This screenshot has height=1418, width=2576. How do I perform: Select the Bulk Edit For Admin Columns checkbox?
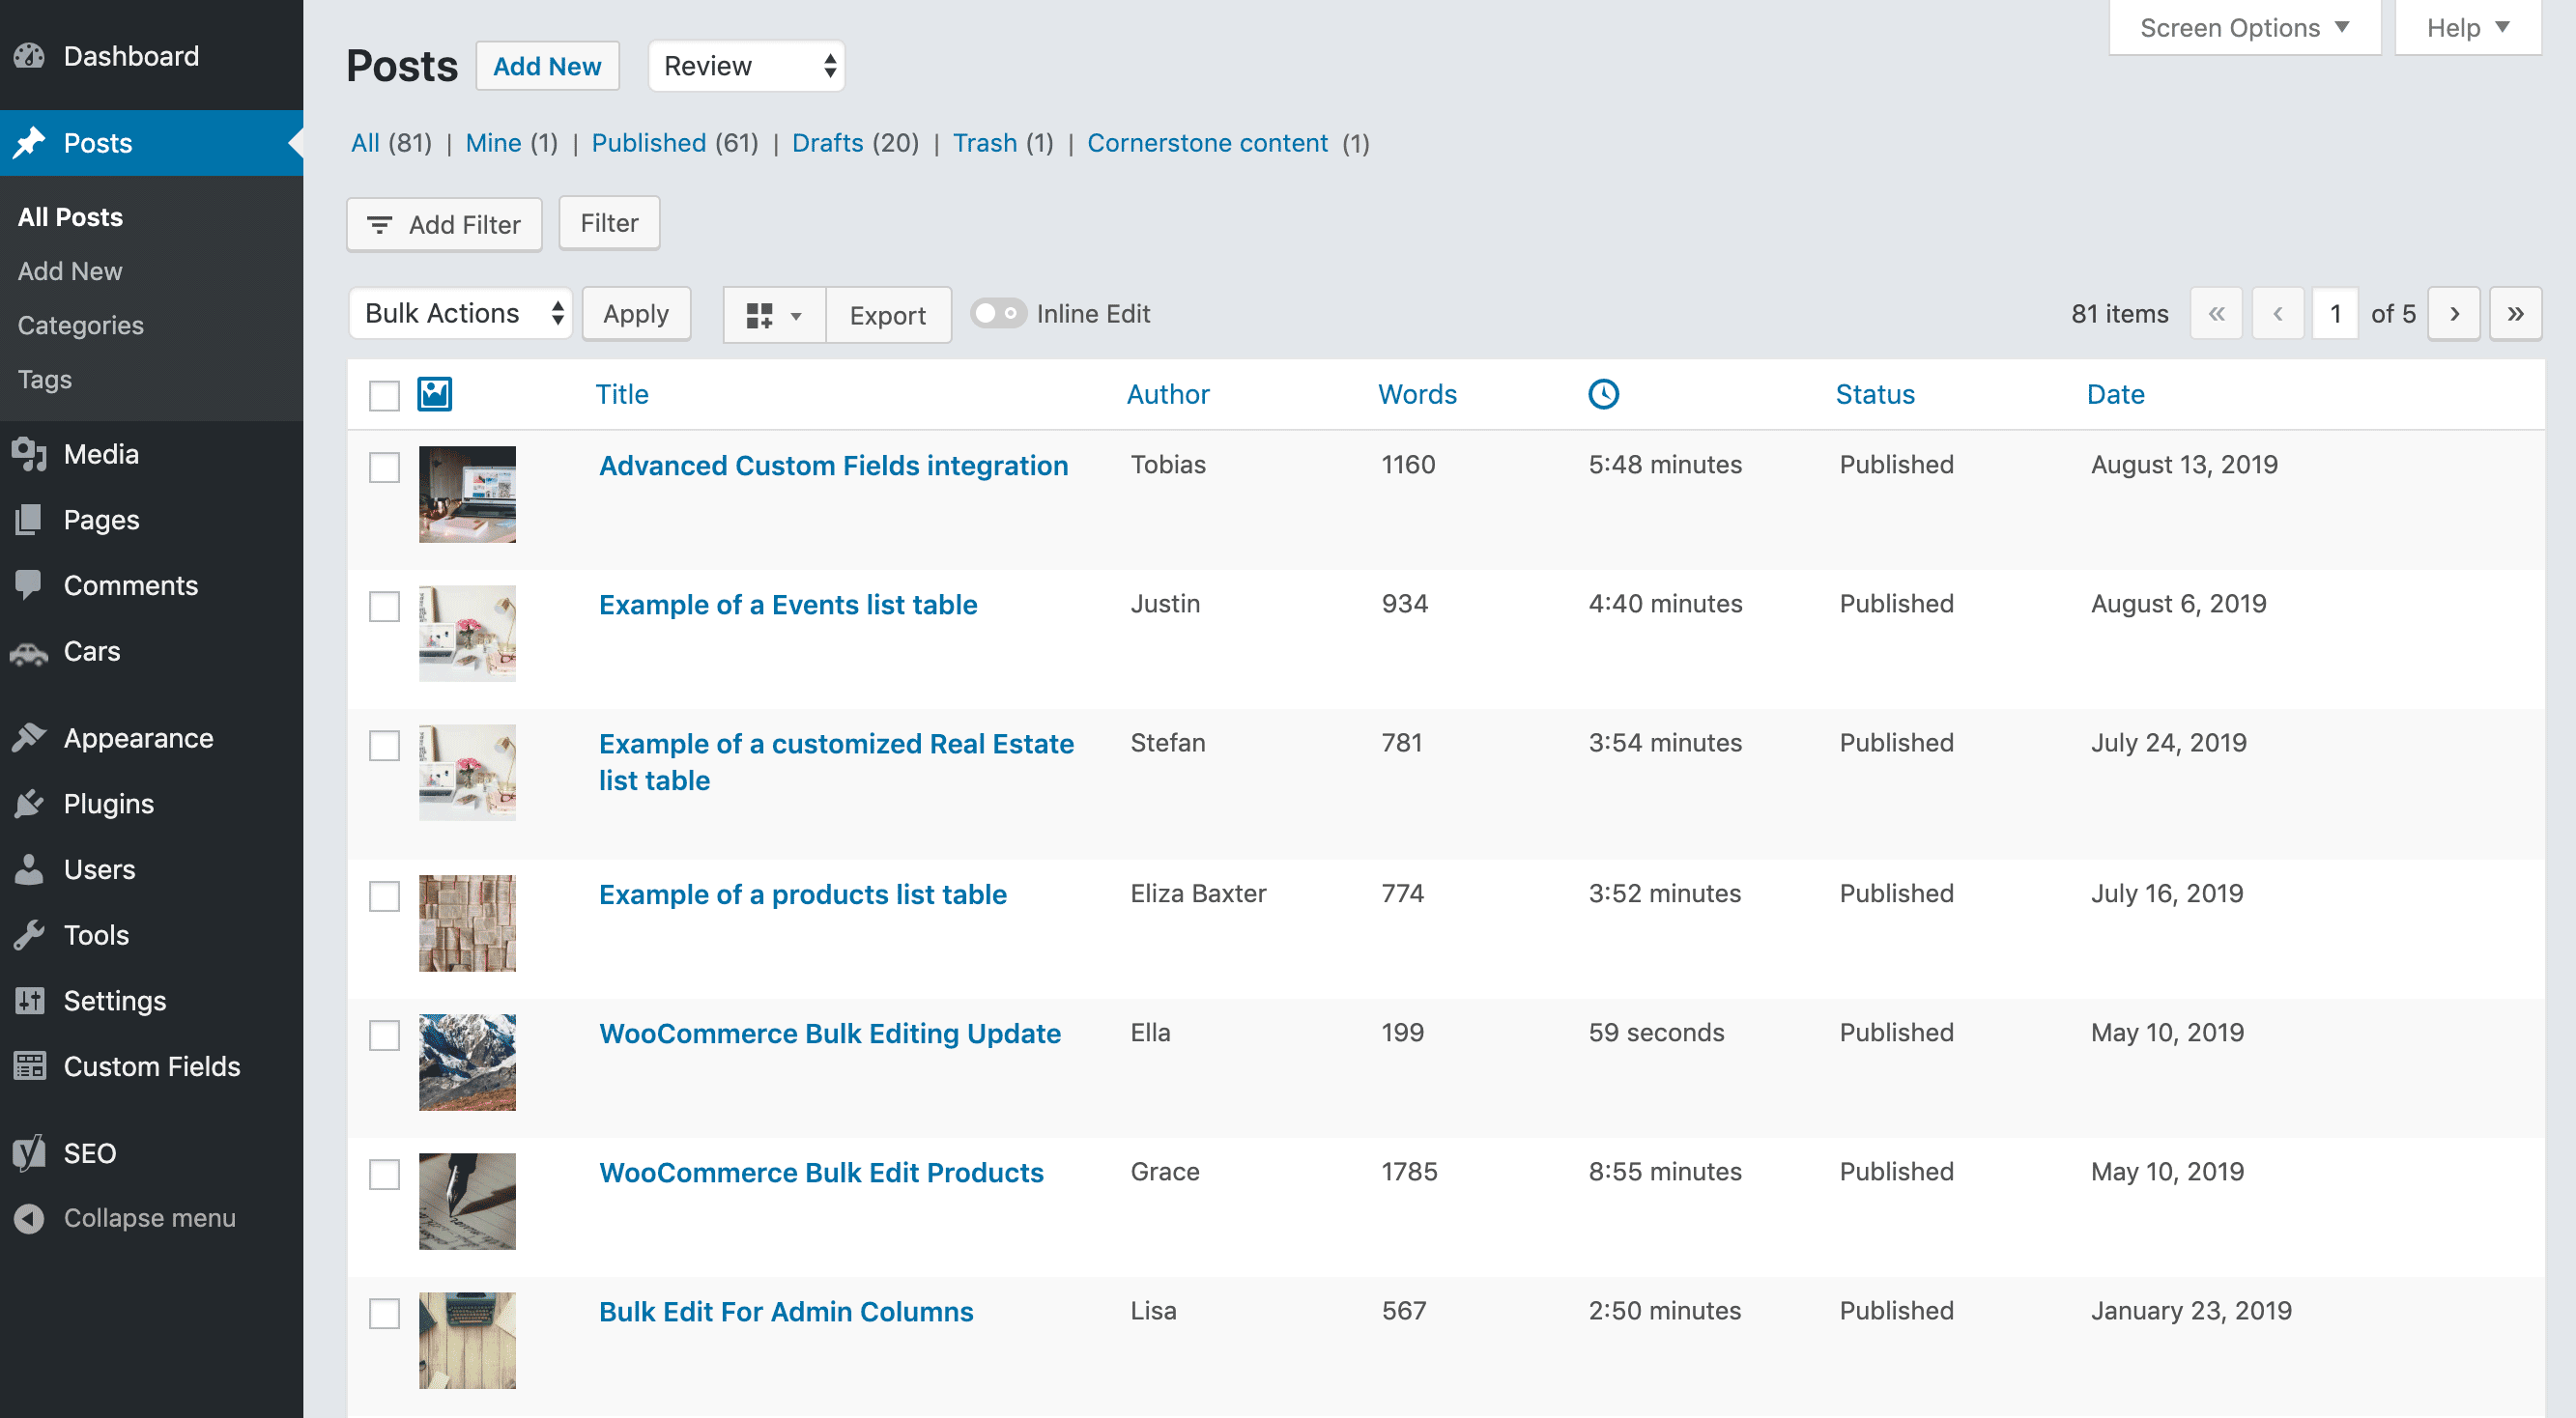[x=384, y=1313]
